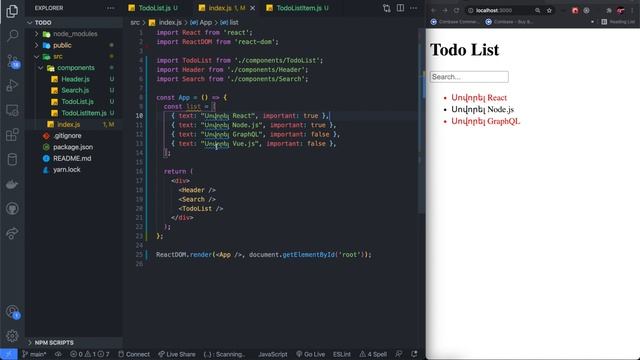Open problems panel from errors and warnings count
Image resolution: width=640 pixels, height=360 pixels.
click(89, 354)
